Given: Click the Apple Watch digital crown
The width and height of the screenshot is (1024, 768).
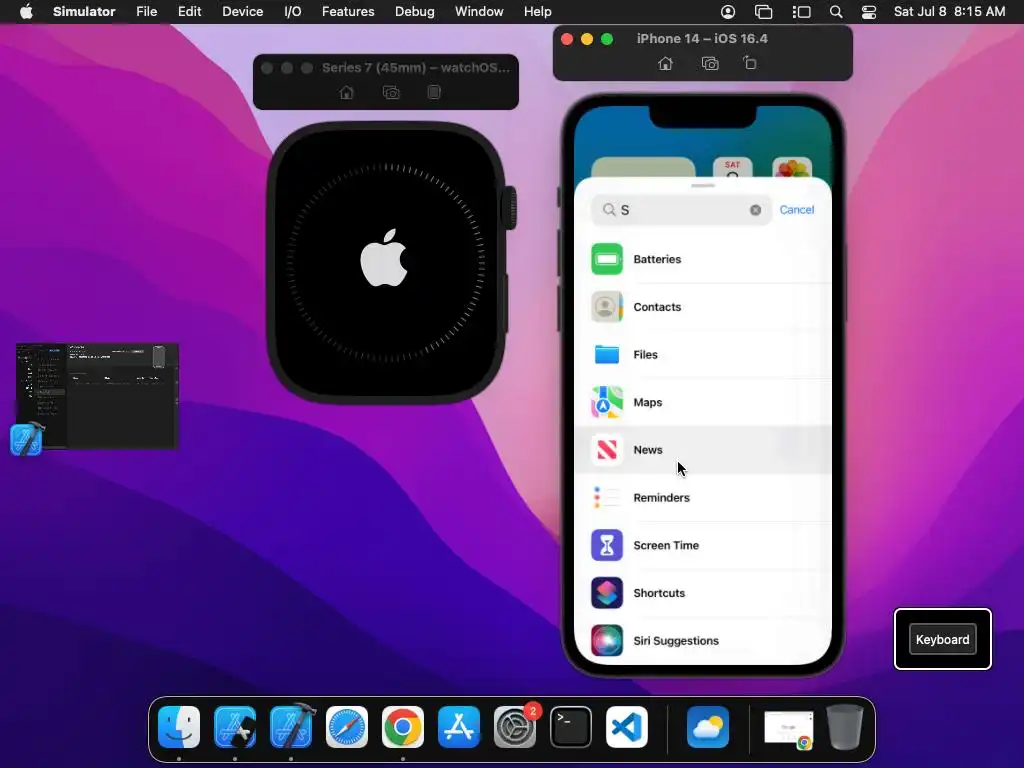Looking at the screenshot, I should (x=509, y=208).
